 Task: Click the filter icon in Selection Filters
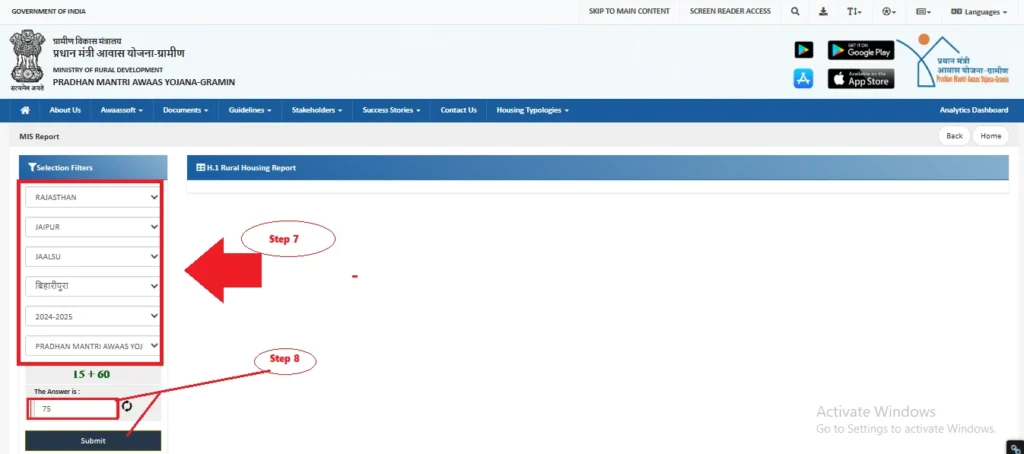32,168
